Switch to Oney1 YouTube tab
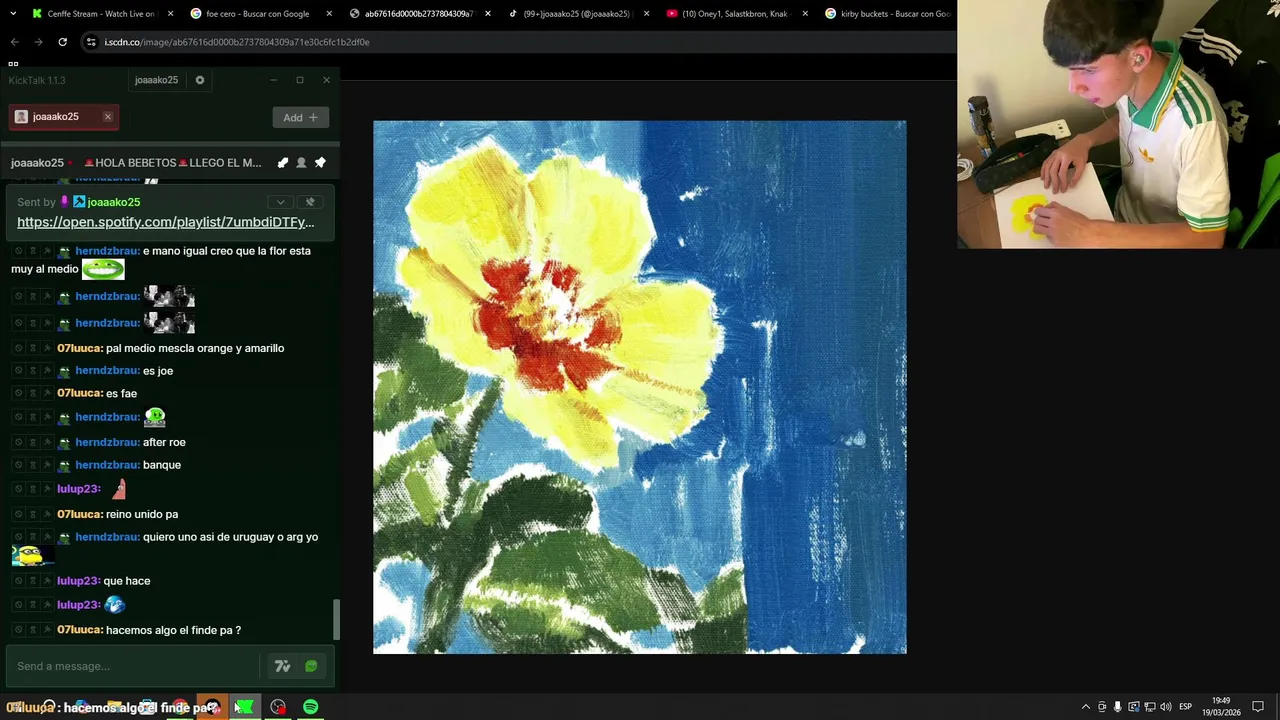Viewport: 1280px width, 720px height. tap(735, 14)
